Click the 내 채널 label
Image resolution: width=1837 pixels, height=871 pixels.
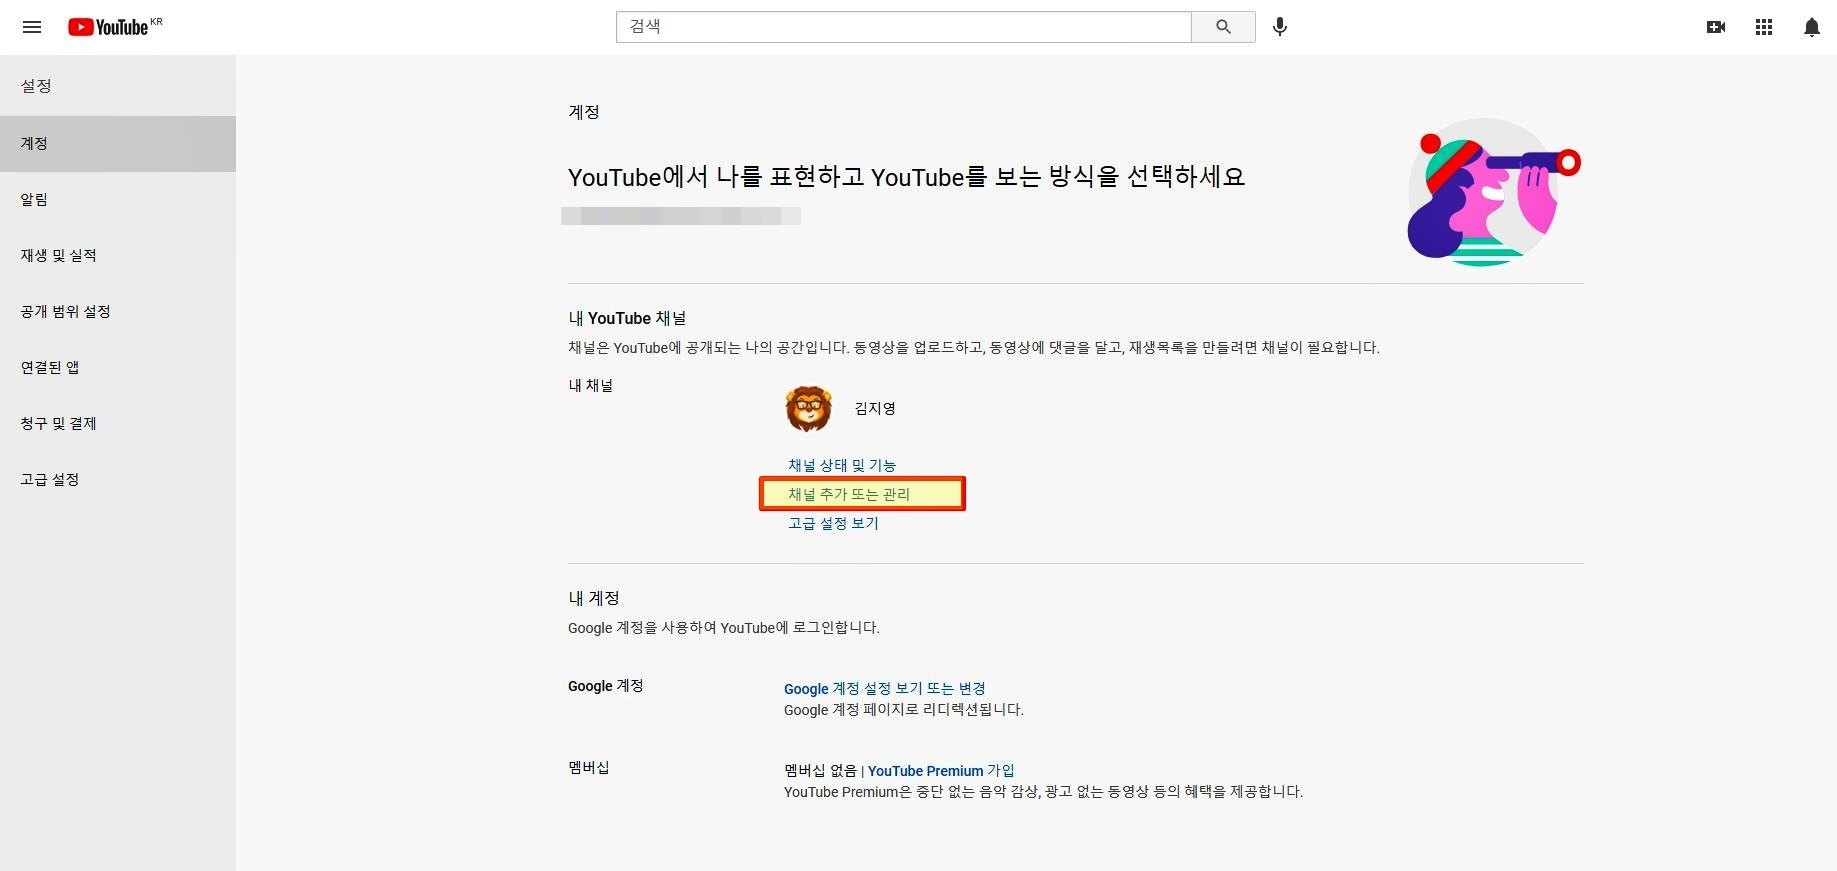(591, 385)
